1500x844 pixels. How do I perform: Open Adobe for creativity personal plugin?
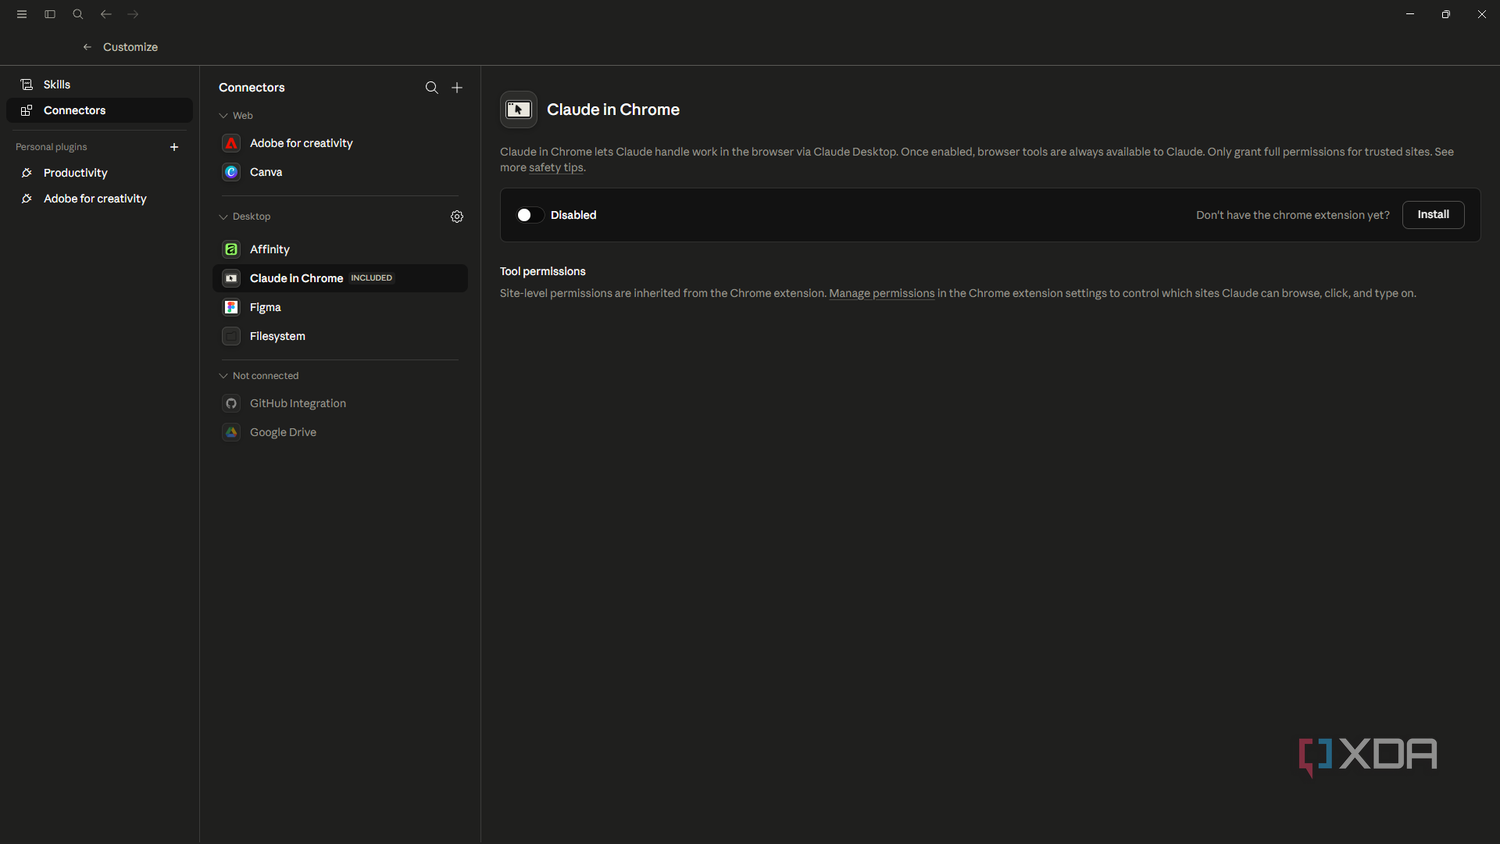99,199
